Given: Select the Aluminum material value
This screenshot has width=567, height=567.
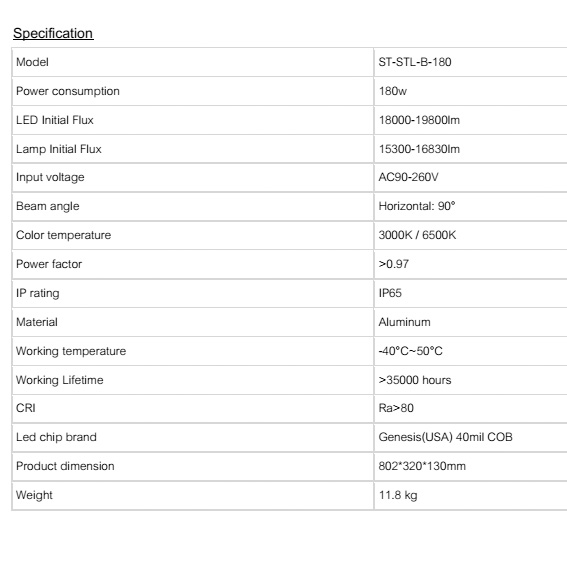Looking at the screenshot, I should 404,322.
